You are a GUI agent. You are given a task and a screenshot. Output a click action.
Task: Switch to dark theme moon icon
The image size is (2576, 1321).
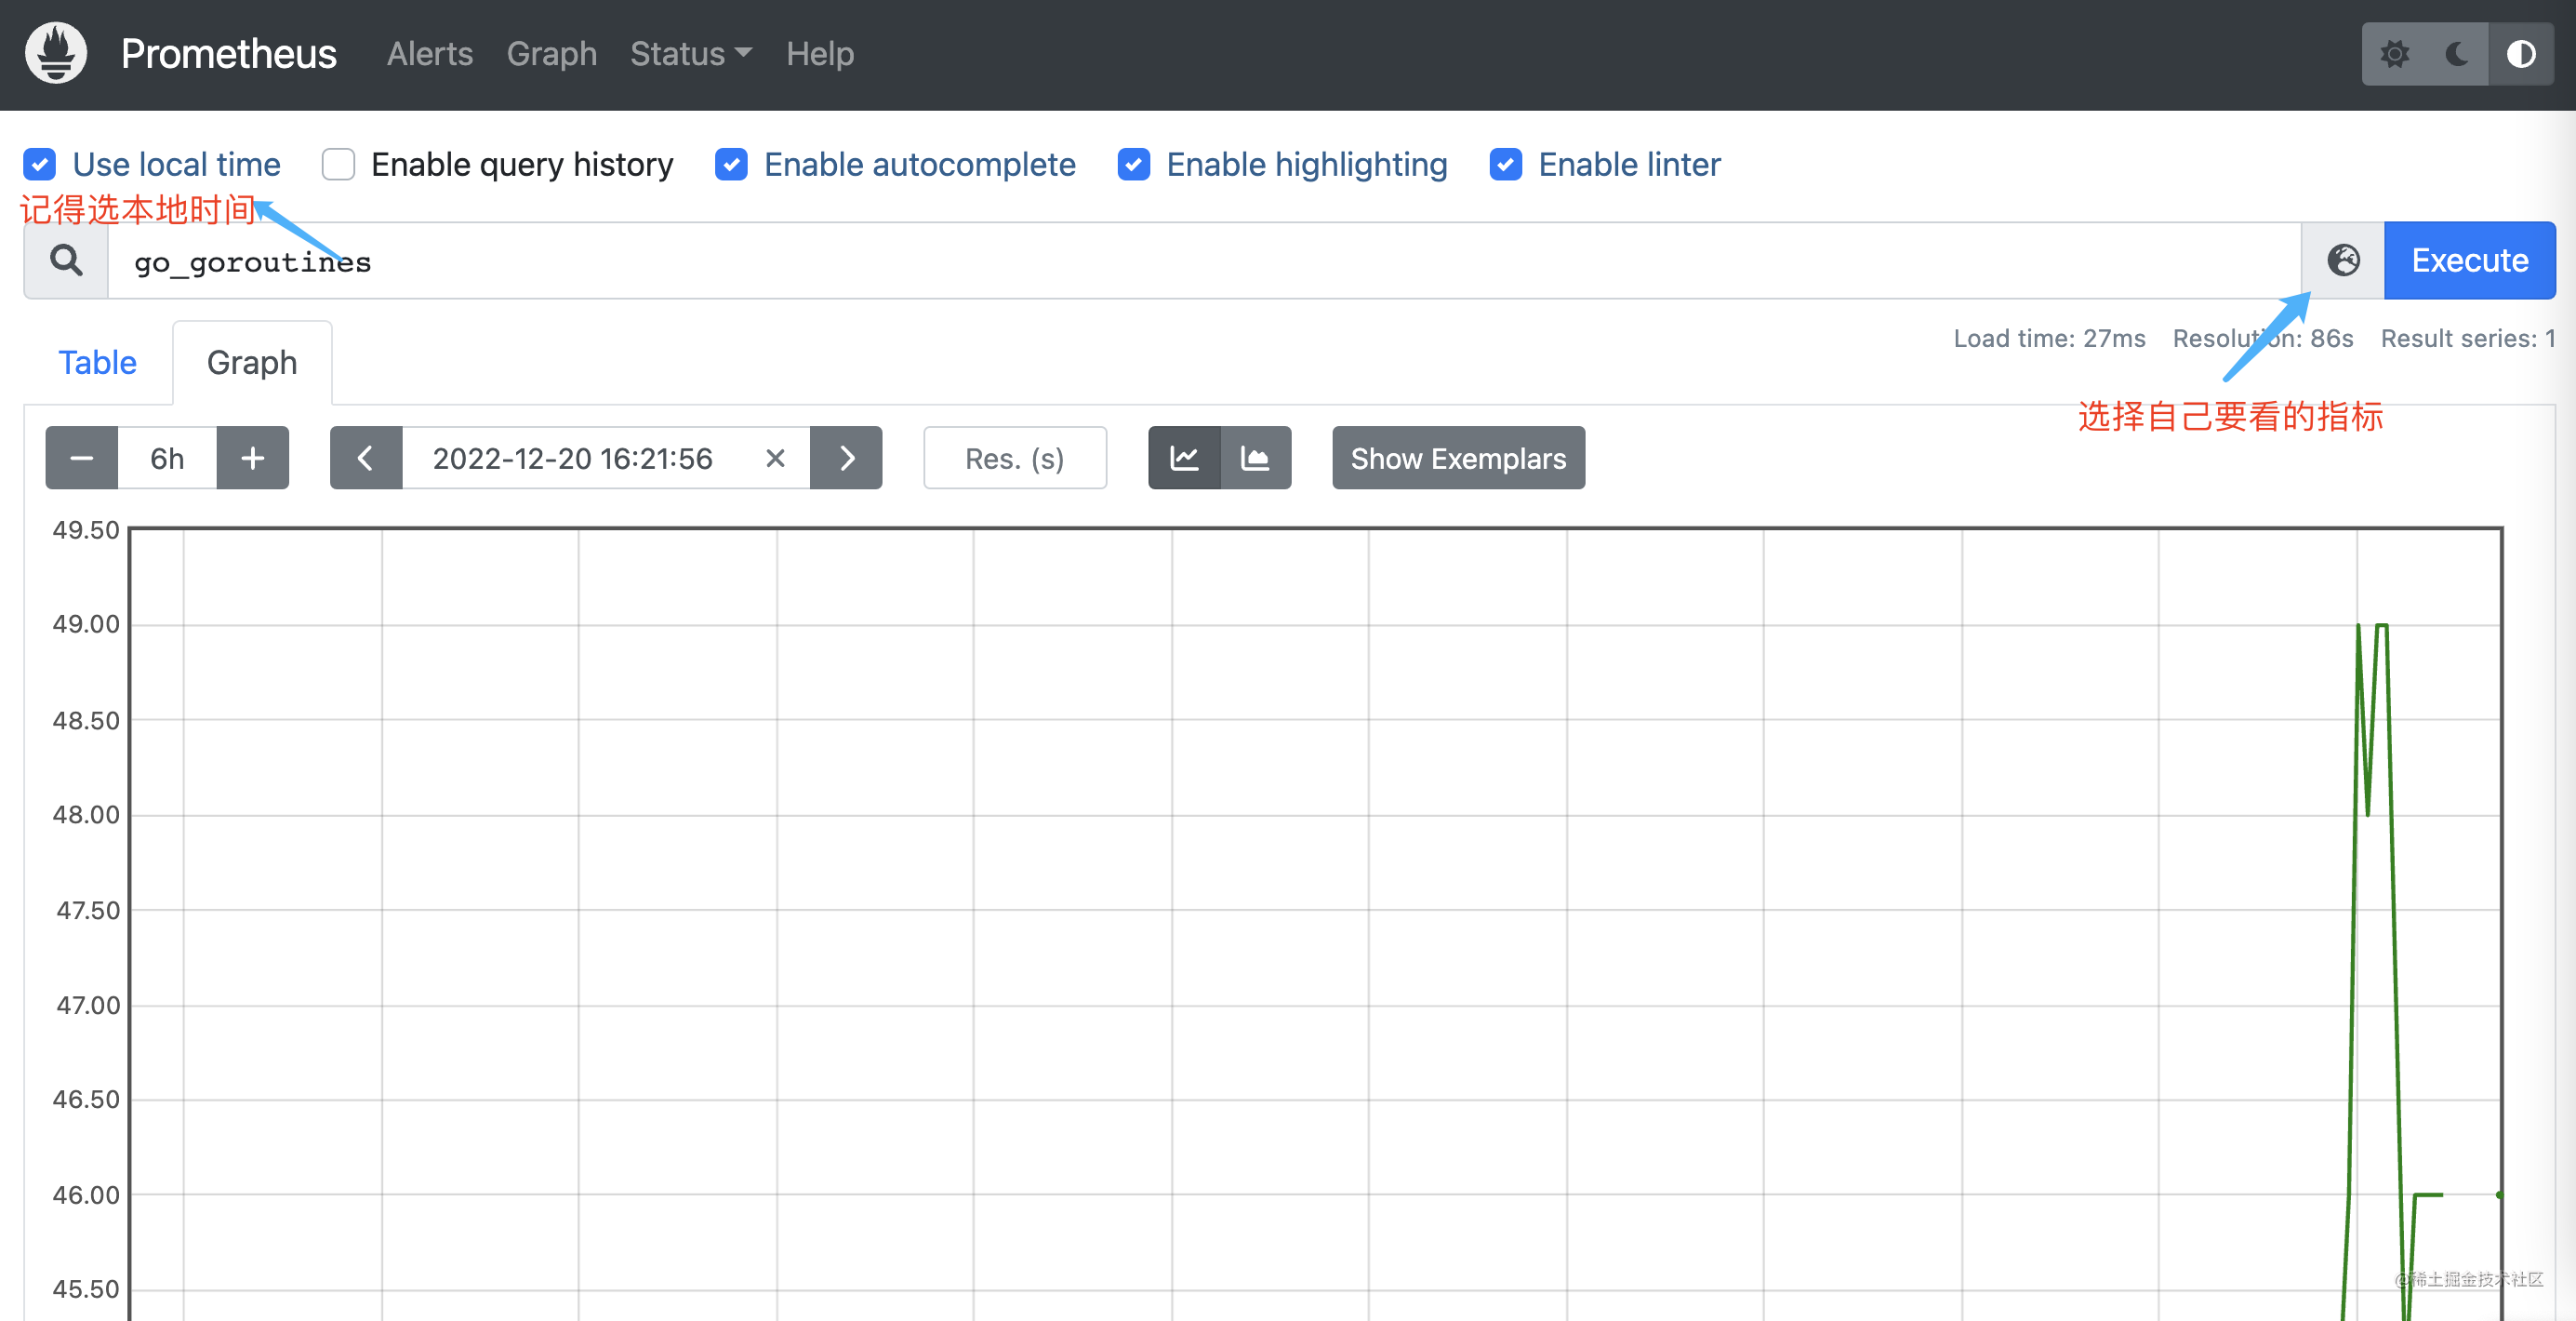point(2457,53)
